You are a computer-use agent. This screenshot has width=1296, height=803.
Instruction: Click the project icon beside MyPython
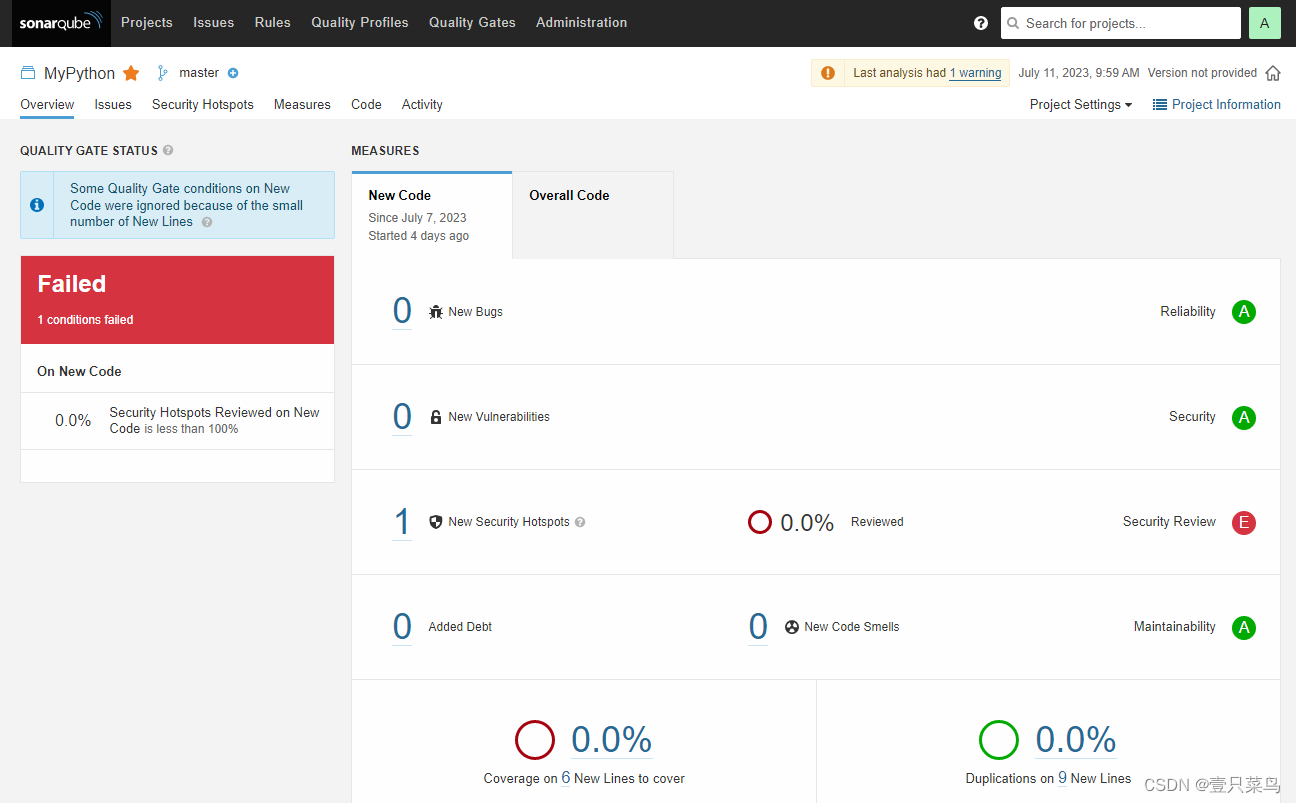point(28,73)
